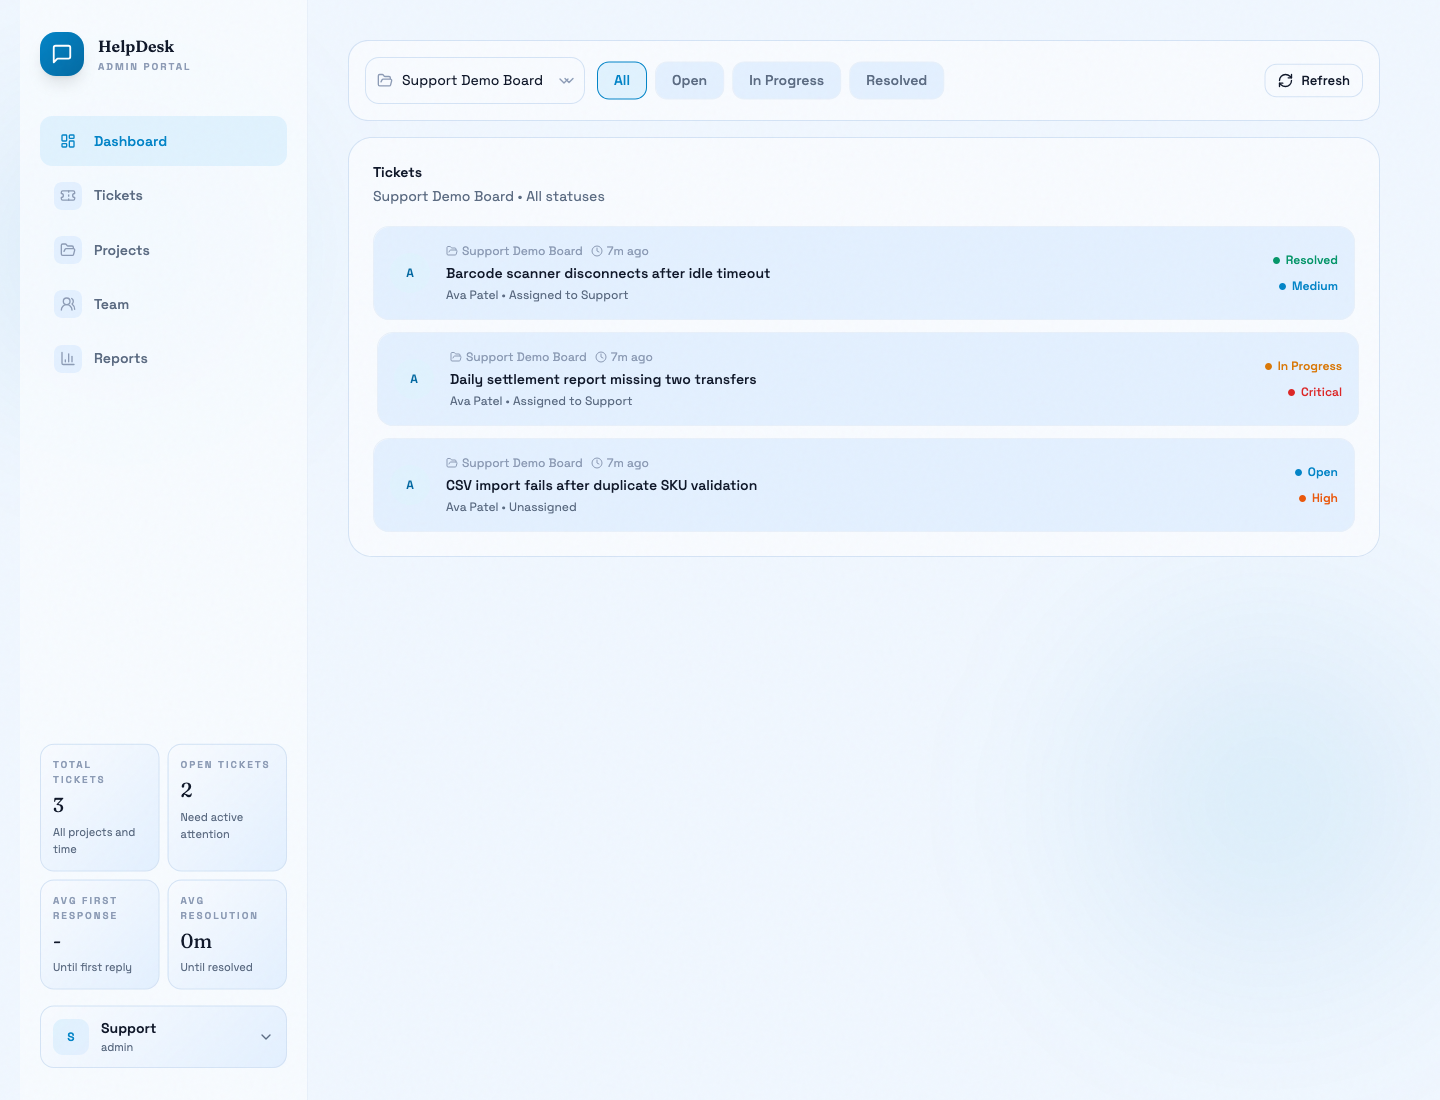Image resolution: width=1440 pixels, height=1100 pixels.
Task: Click the Critical priority red indicator
Action: click(1292, 392)
